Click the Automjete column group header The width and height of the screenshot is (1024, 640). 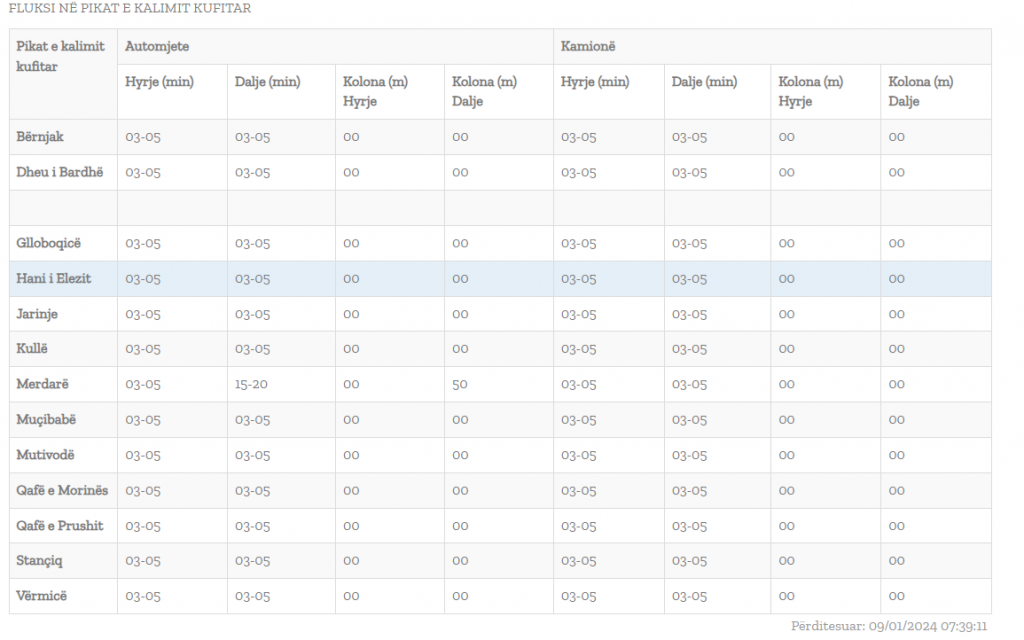click(x=157, y=46)
